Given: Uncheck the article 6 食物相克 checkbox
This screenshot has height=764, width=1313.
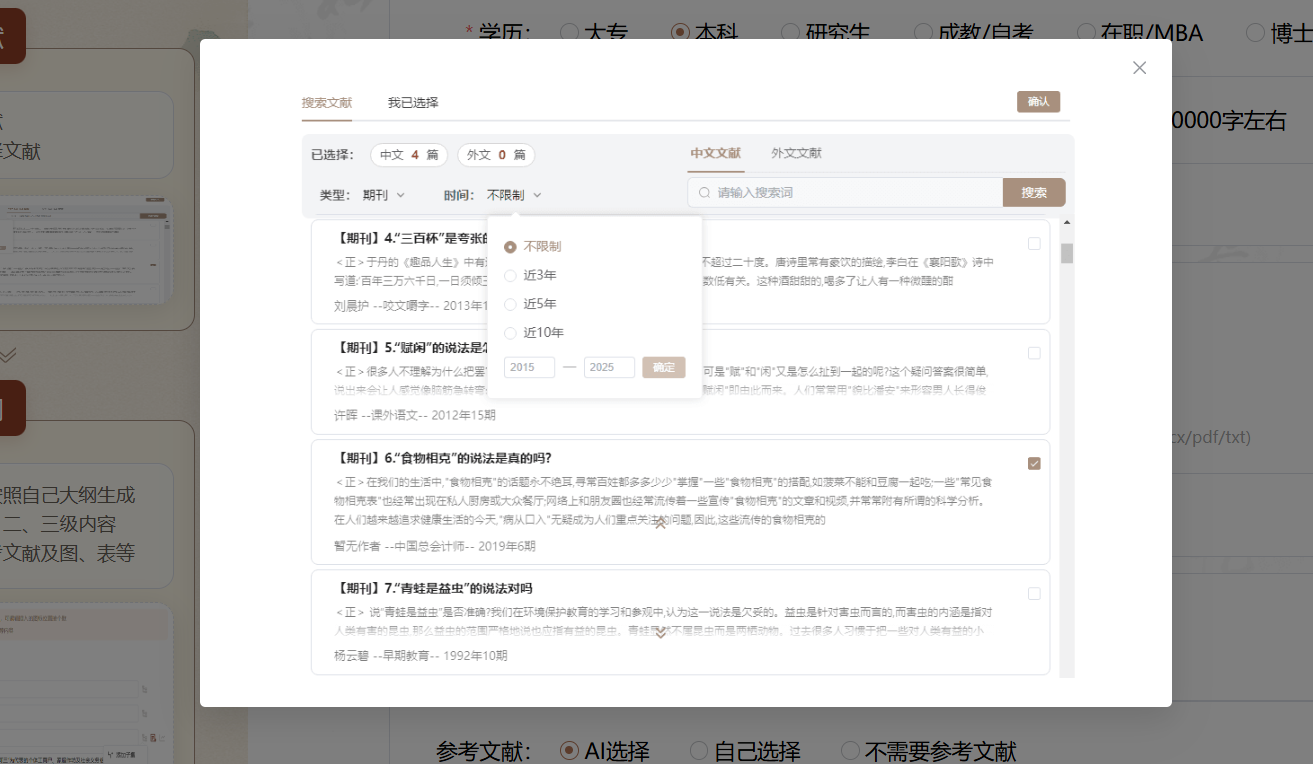Looking at the screenshot, I should click(1034, 463).
